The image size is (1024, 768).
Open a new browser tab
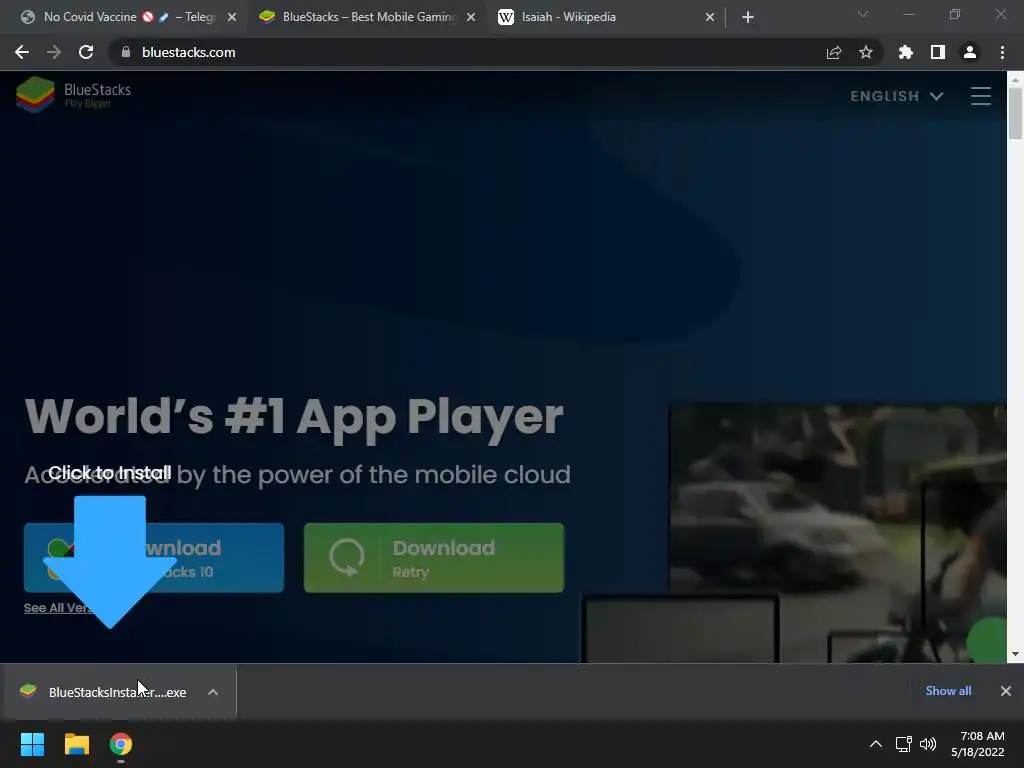(748, 17)
